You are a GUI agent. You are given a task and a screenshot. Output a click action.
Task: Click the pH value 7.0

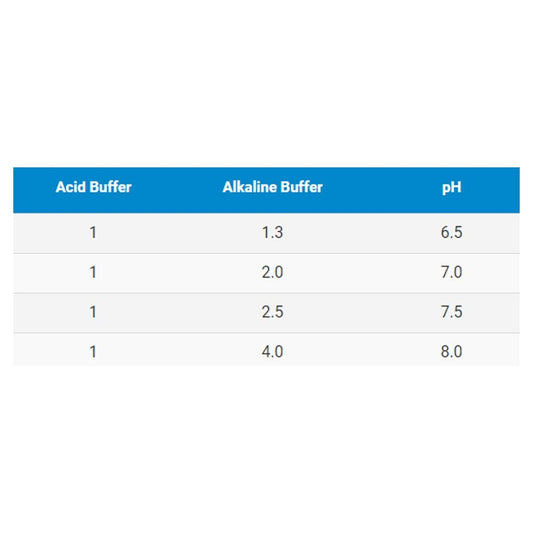pyautogui.click(x=451, y=272)
